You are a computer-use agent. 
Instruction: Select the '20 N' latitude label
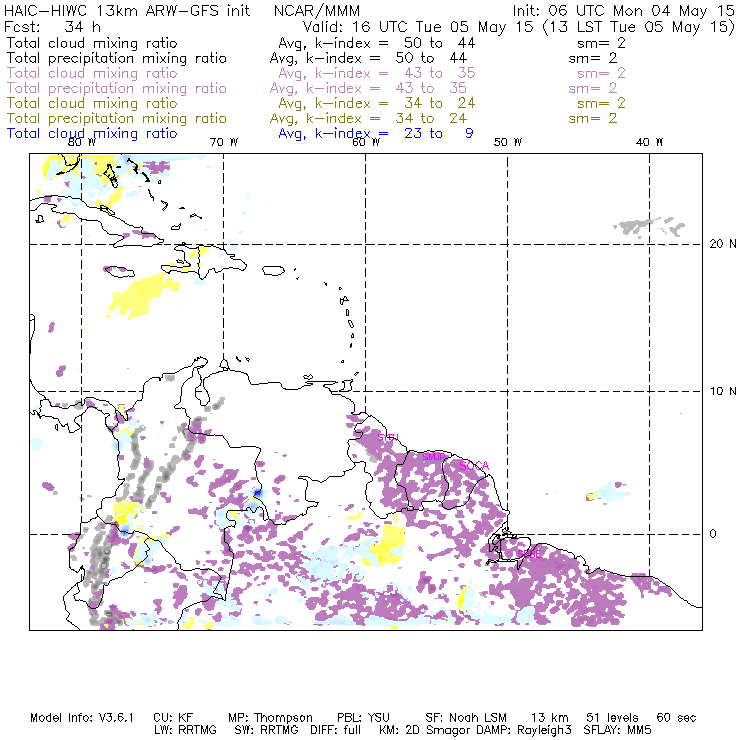click(x=723, y=244)
